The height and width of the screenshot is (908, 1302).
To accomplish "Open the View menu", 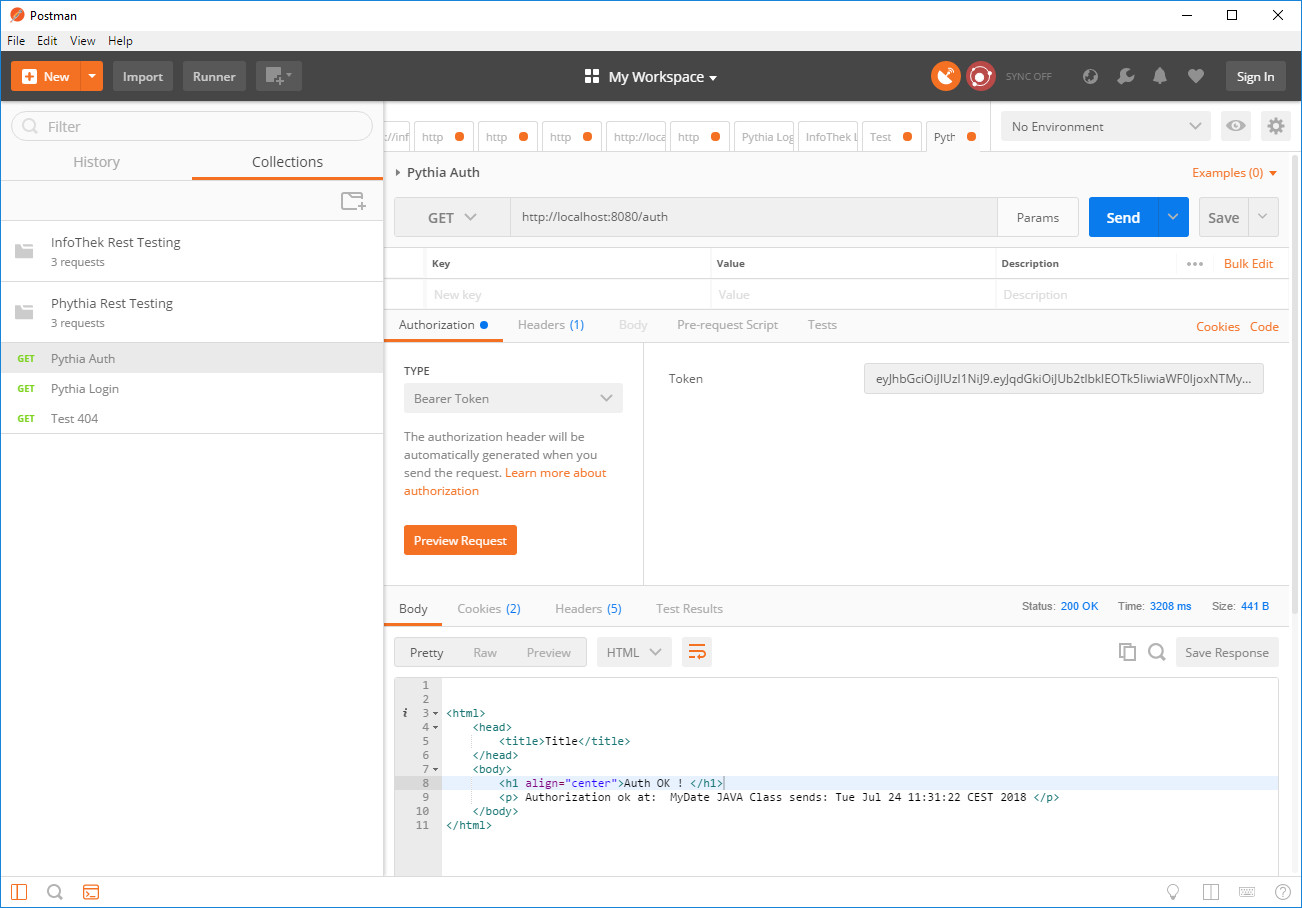I will coord(83,41).
